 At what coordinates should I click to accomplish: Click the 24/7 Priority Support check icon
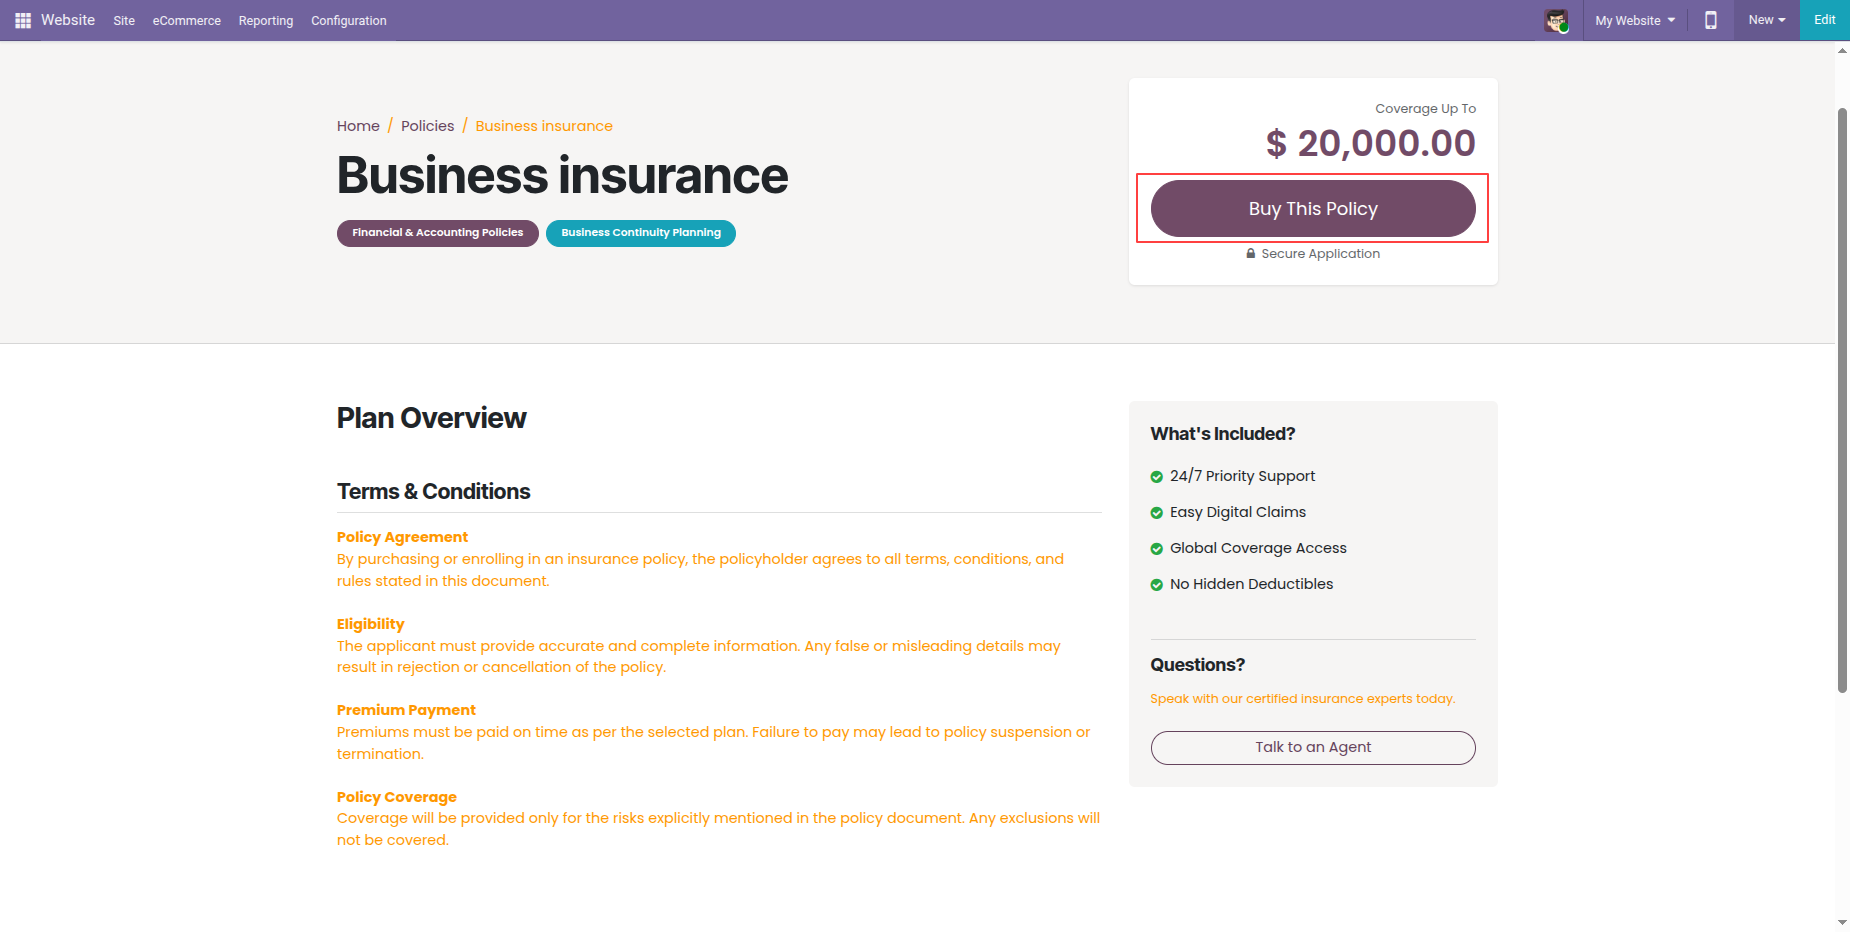click(1157, 477)
